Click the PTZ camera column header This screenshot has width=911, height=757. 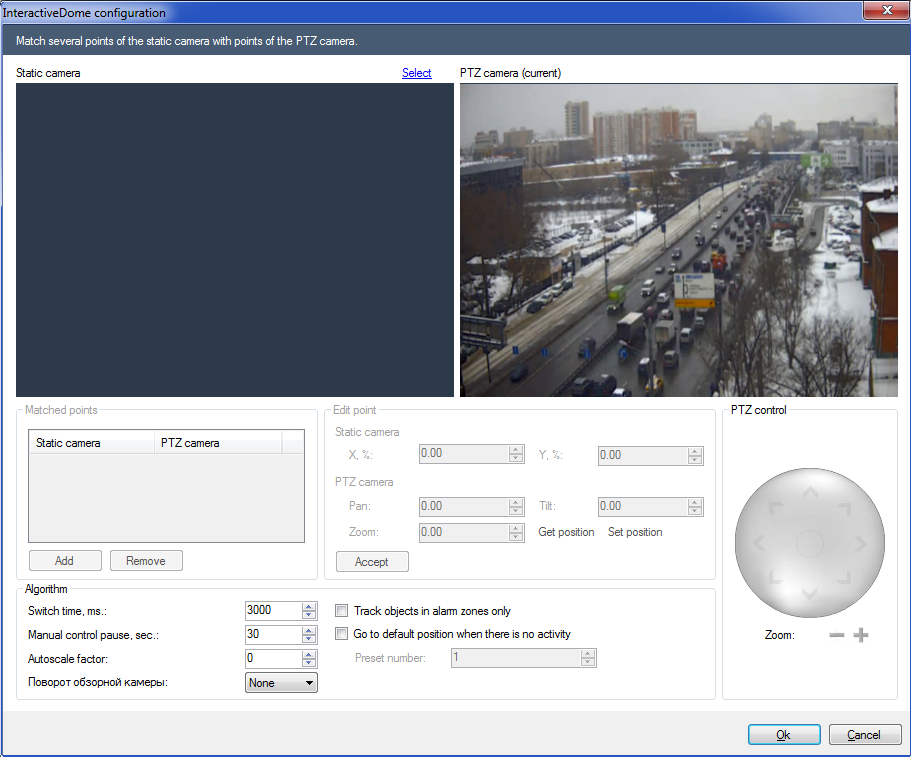(218, 443)
